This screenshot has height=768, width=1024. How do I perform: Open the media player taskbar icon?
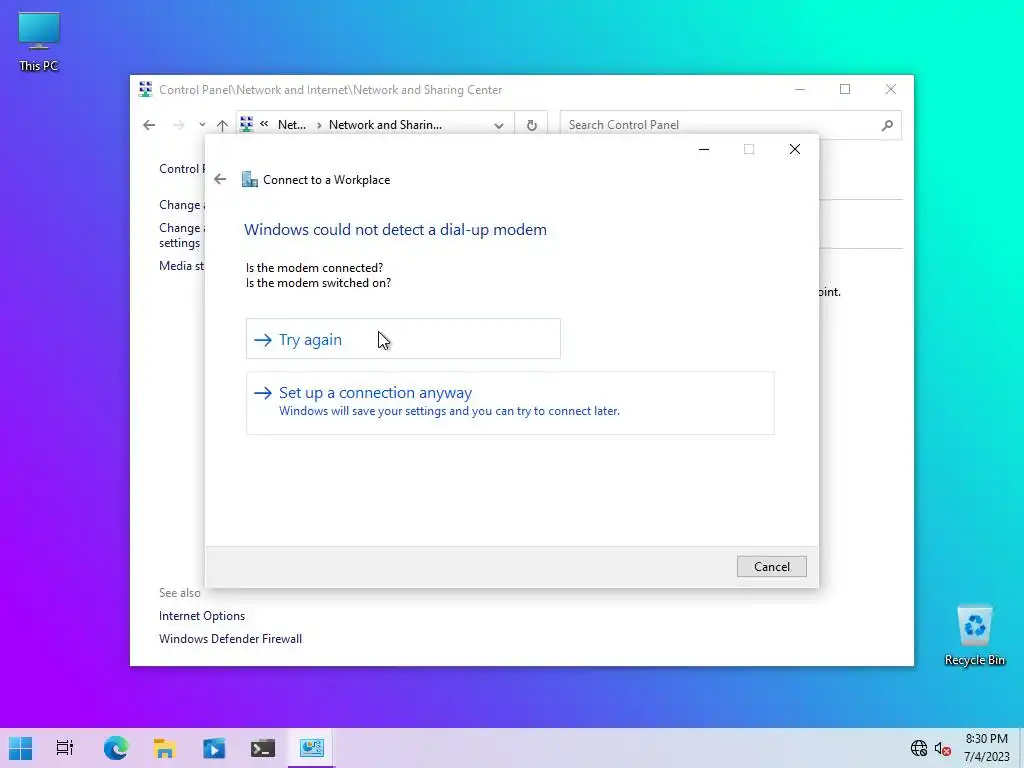pyautogui.click(x=214, y=748)
